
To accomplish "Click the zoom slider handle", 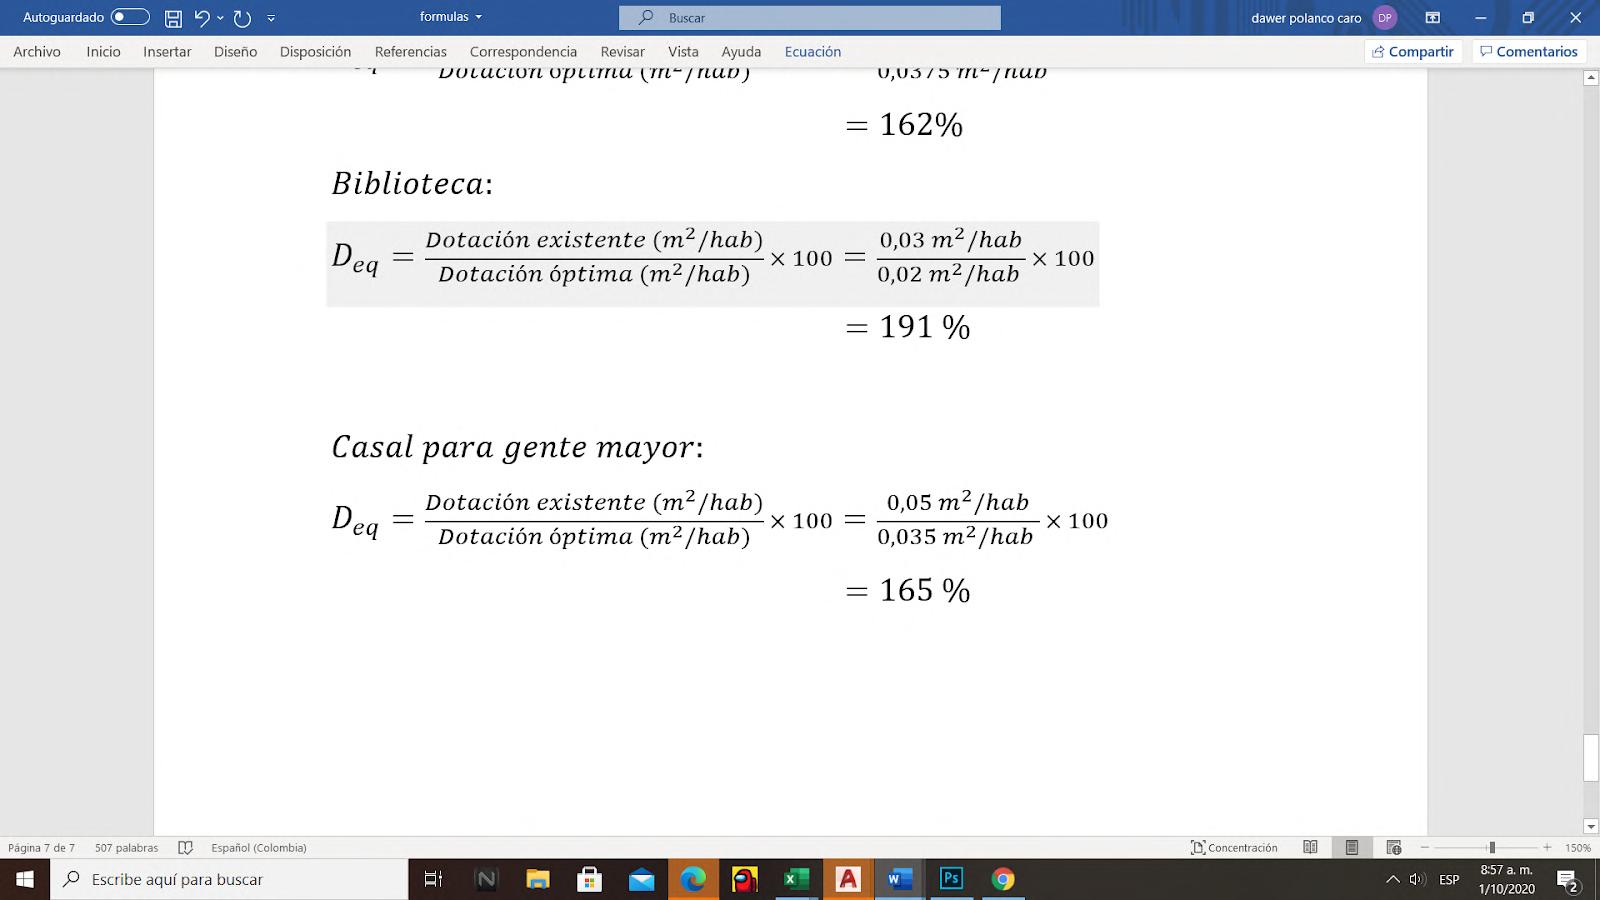I will pos(1492,848).
